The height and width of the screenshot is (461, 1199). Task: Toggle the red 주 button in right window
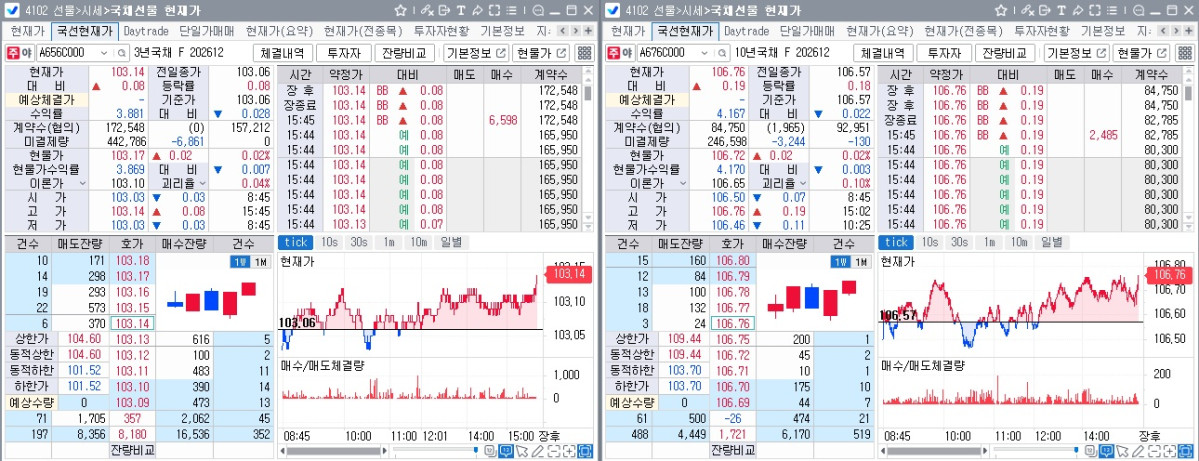point(614,54)
